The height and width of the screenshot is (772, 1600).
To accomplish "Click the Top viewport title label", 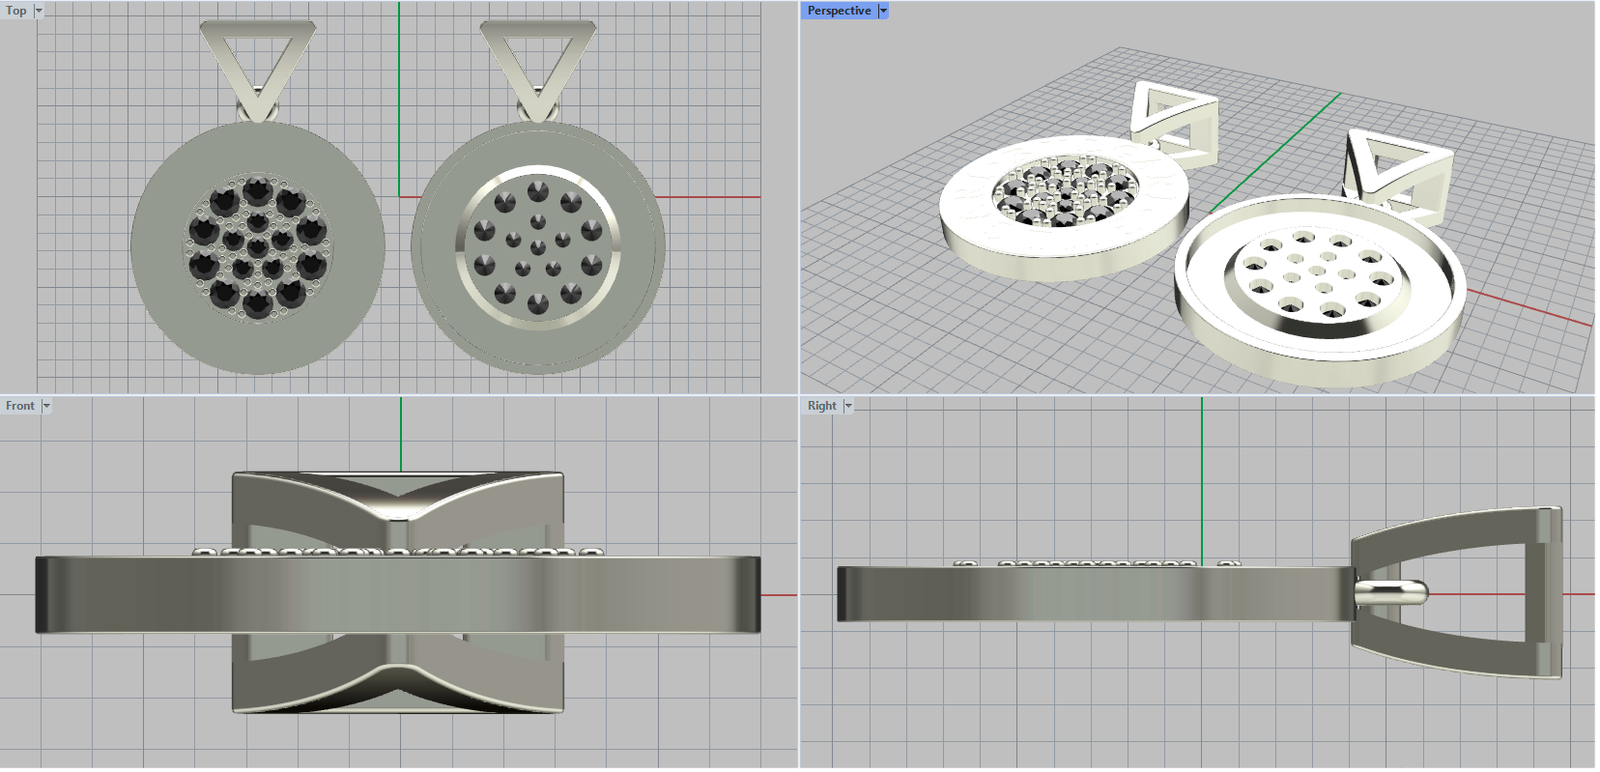I will pyautogui.click(x=16, y=11).
